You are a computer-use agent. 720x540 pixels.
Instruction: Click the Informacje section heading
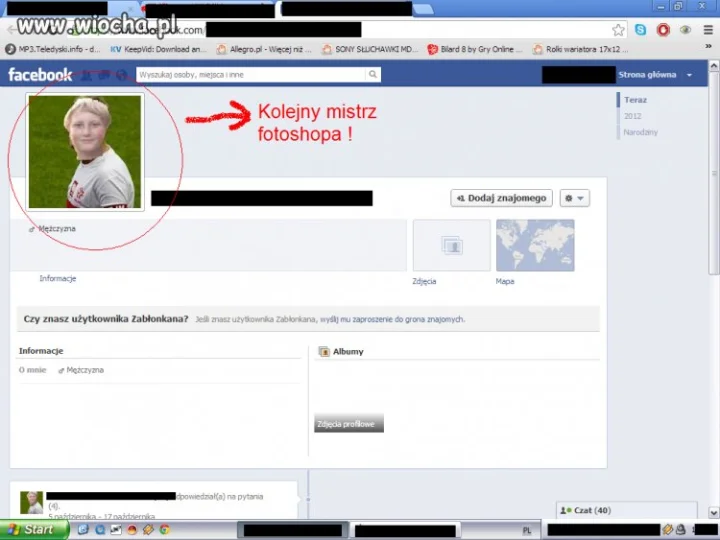tap(41, 351)
